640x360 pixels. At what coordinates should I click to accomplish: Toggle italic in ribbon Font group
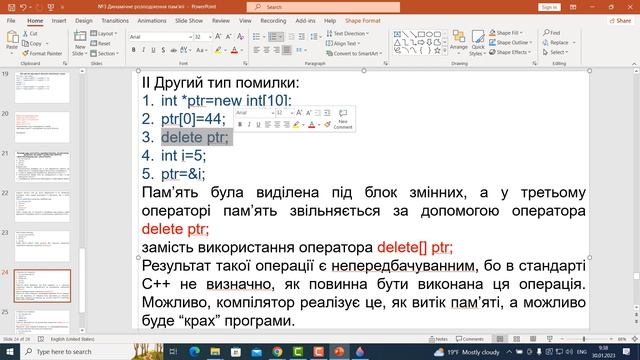143,50
